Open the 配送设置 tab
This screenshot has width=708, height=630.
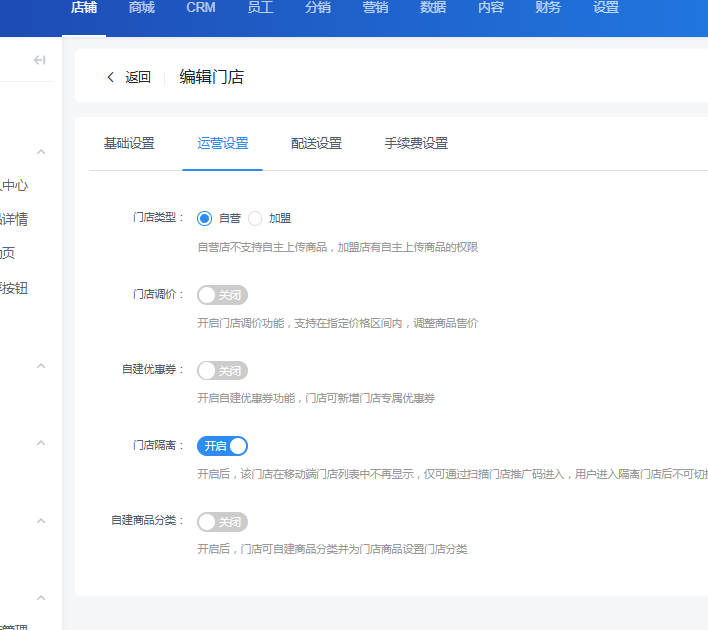click(x=316, y=144)
